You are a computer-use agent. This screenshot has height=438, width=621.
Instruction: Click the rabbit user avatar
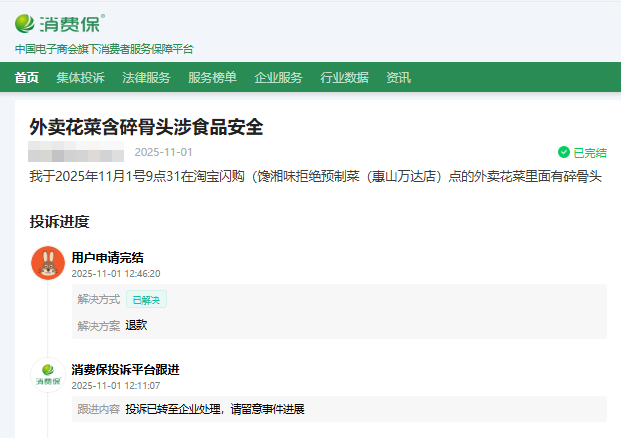[48, 263]
